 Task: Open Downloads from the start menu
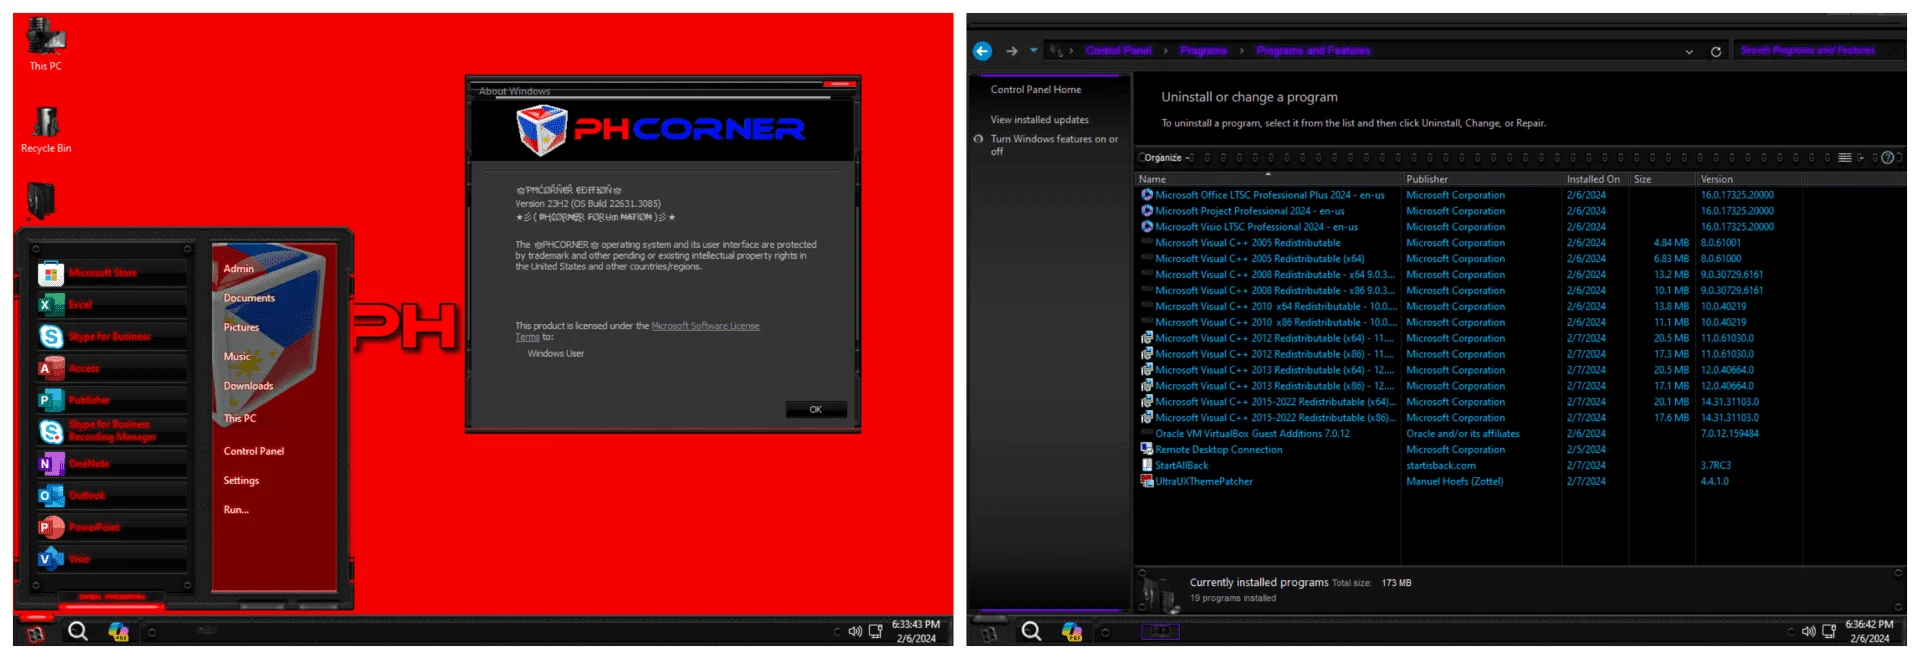248,386
